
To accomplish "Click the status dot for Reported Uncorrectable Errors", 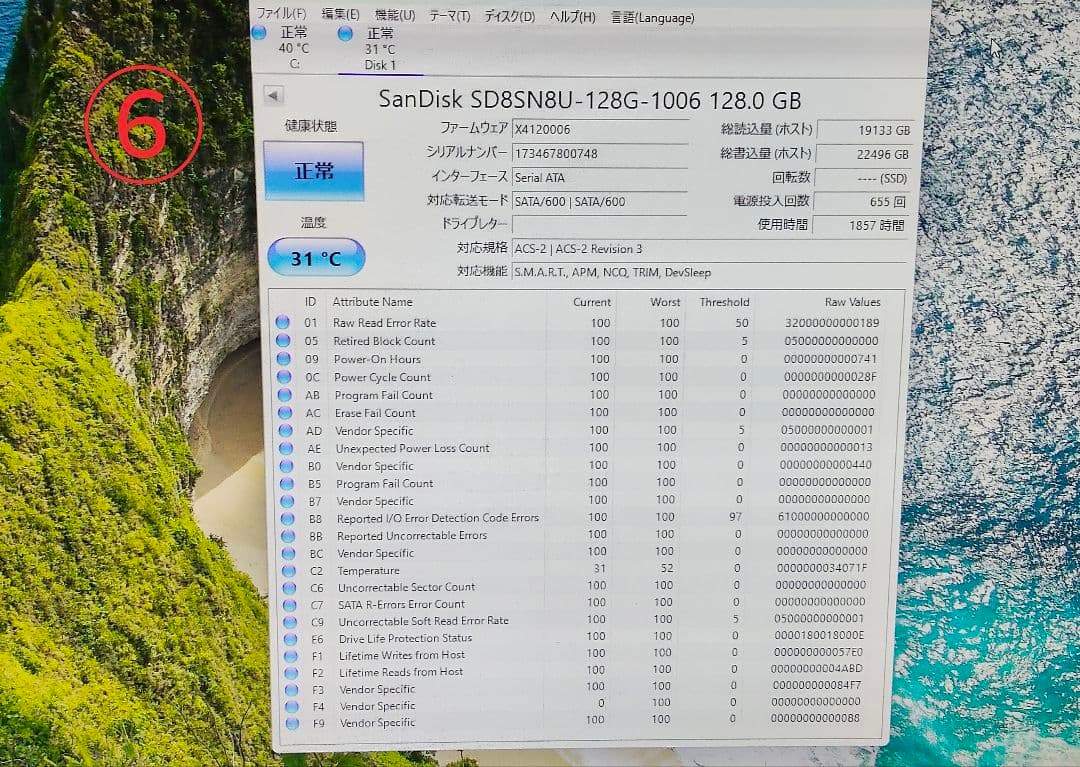I will click(289, 535).
